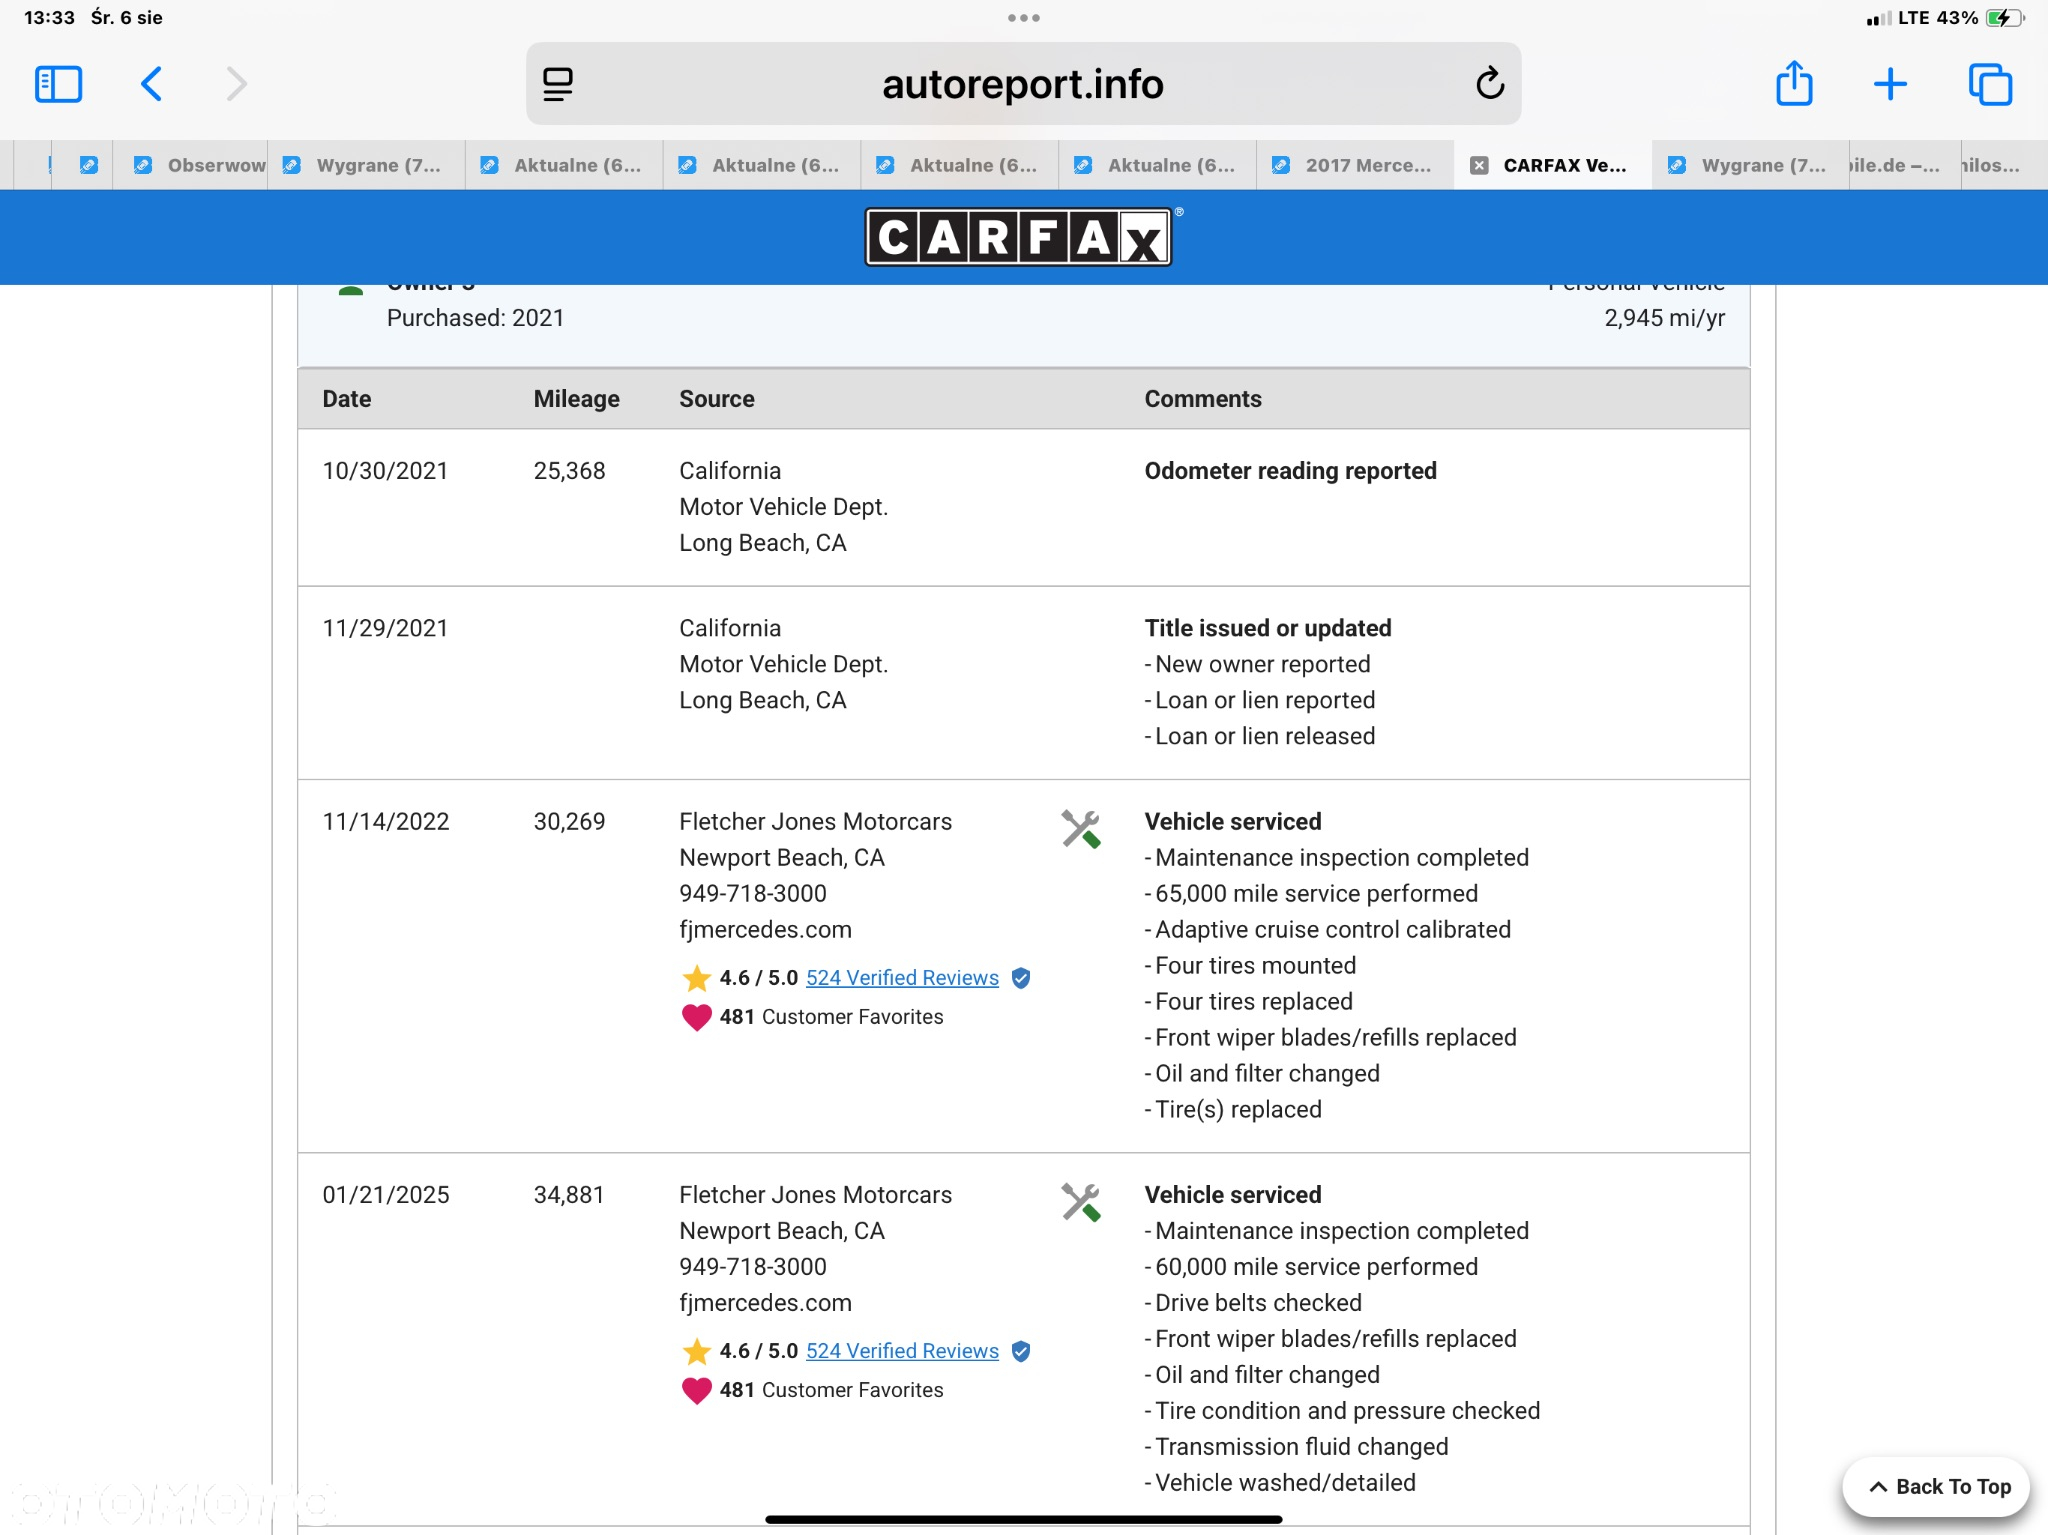This screenshot has width=2048, height=1535.
Task: Switch to the Obserwow tab
Action: tap(190, 165)
